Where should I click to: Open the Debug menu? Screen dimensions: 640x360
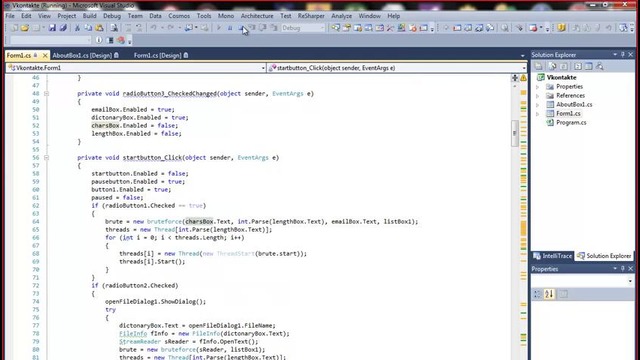[111, 16]
